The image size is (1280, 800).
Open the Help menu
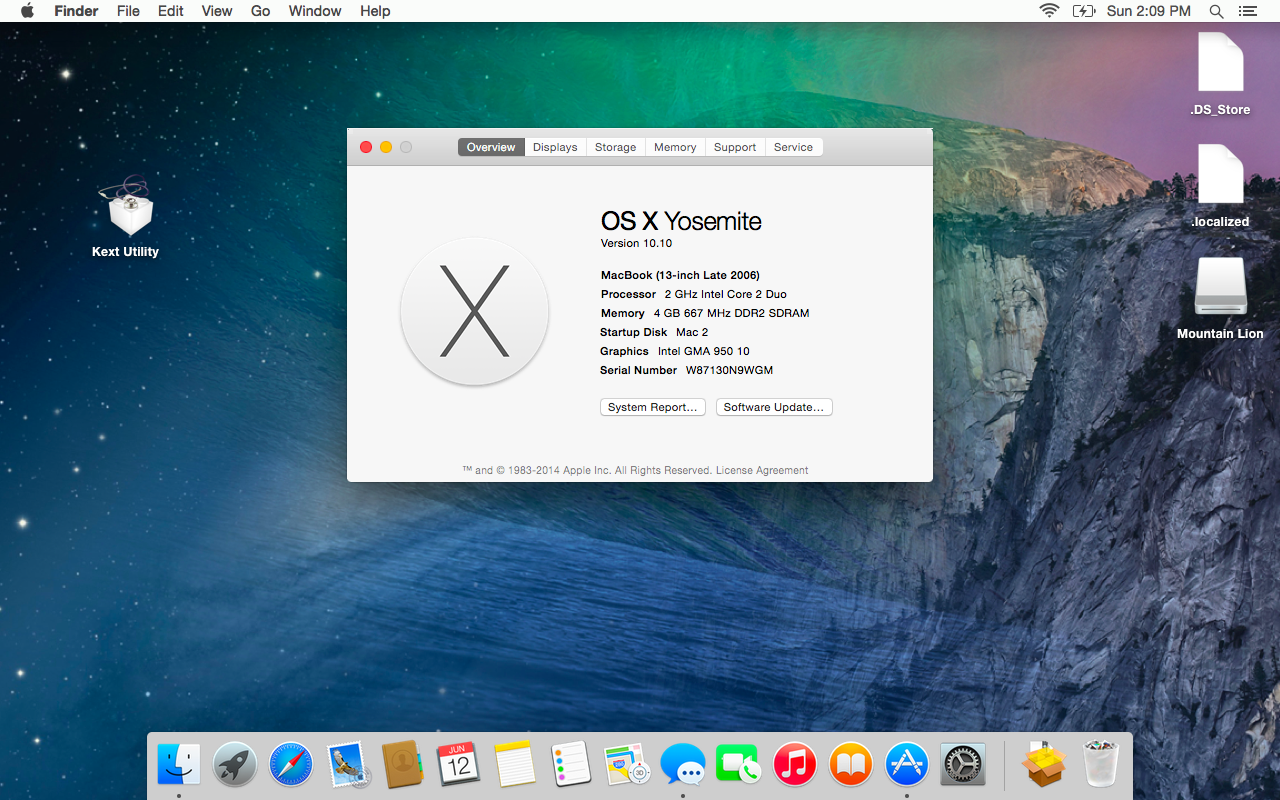[x=375, y=11]
